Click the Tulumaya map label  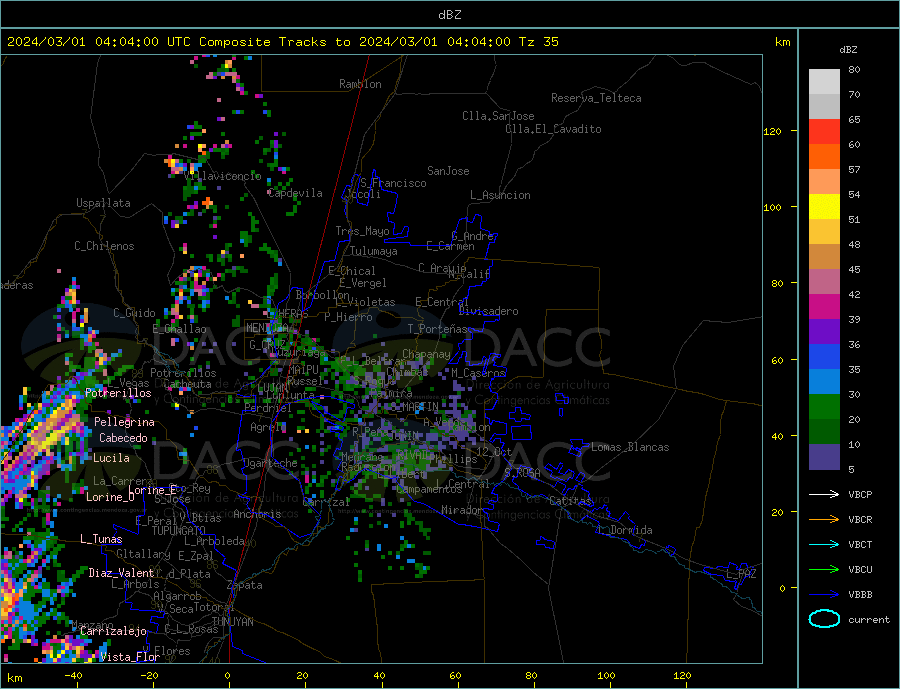374,251
